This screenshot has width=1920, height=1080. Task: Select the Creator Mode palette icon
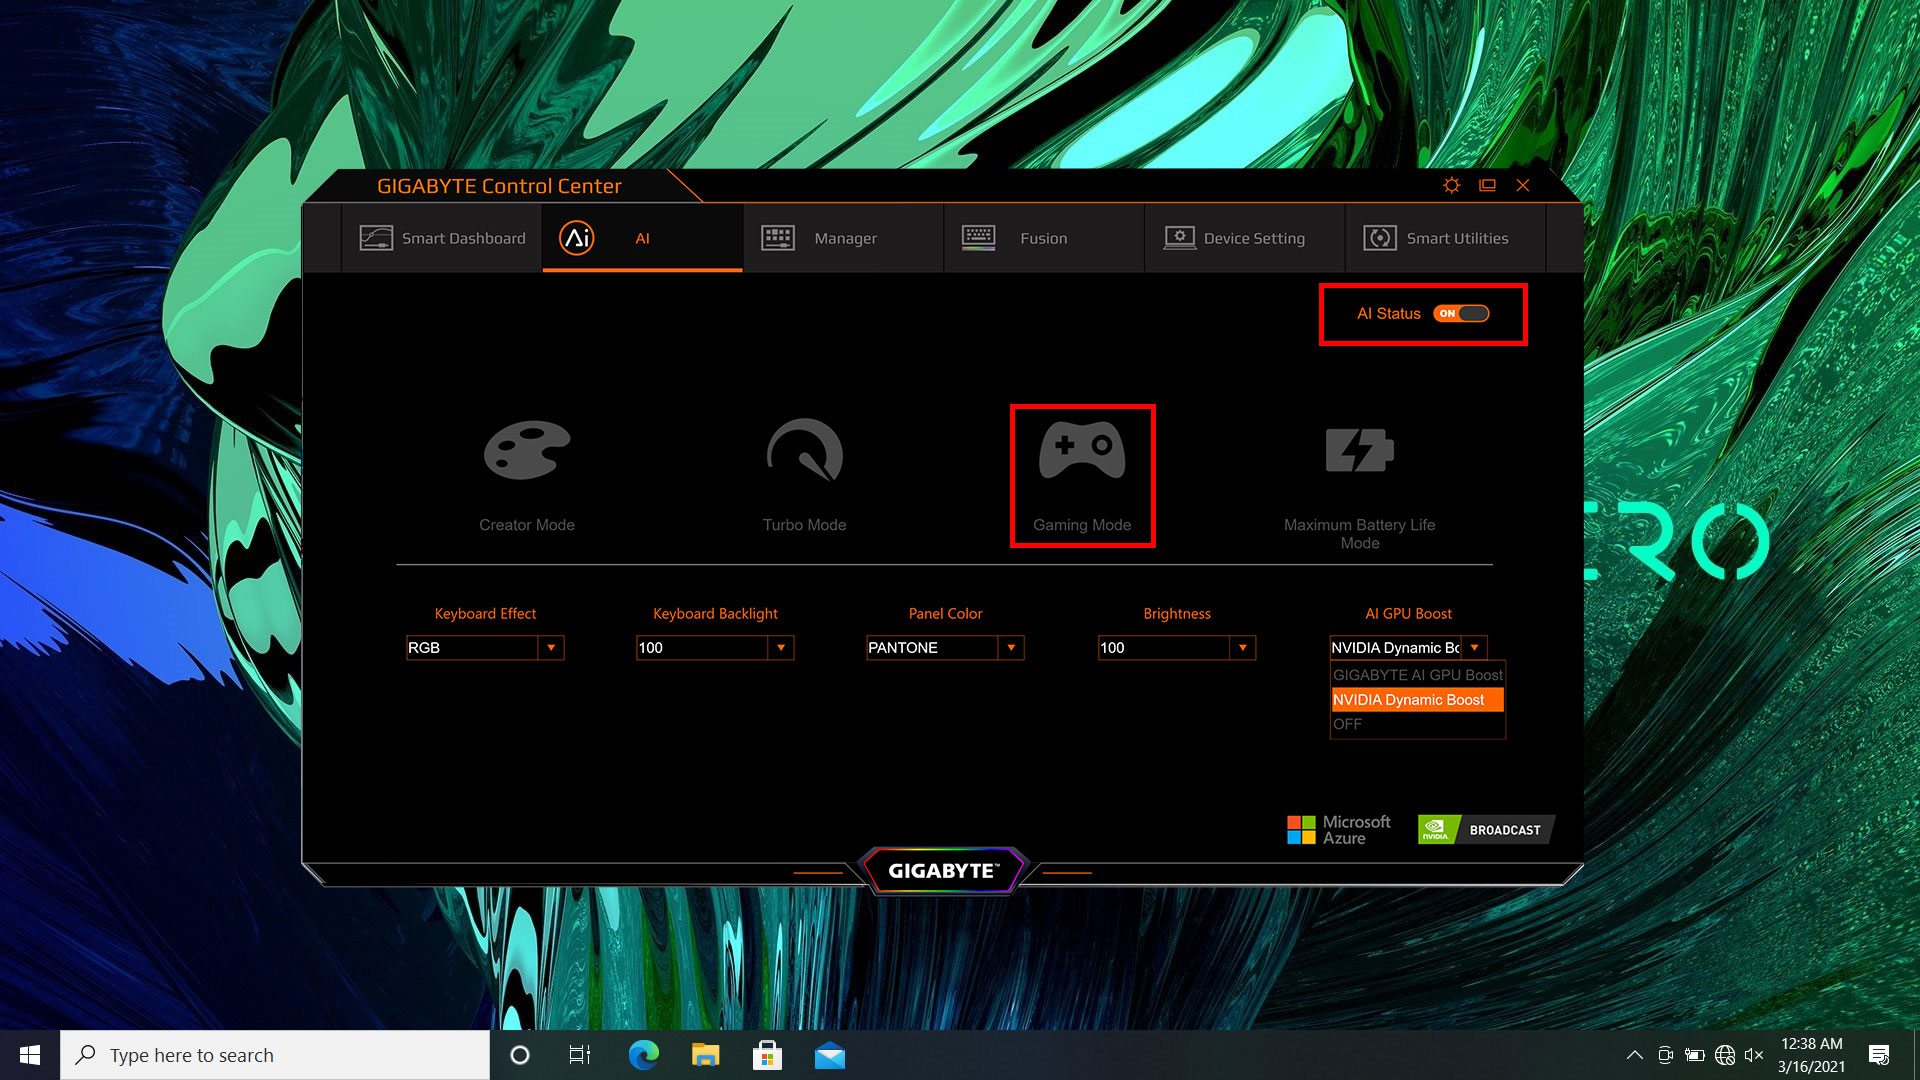pyautogui.click(x=527, y=450)
